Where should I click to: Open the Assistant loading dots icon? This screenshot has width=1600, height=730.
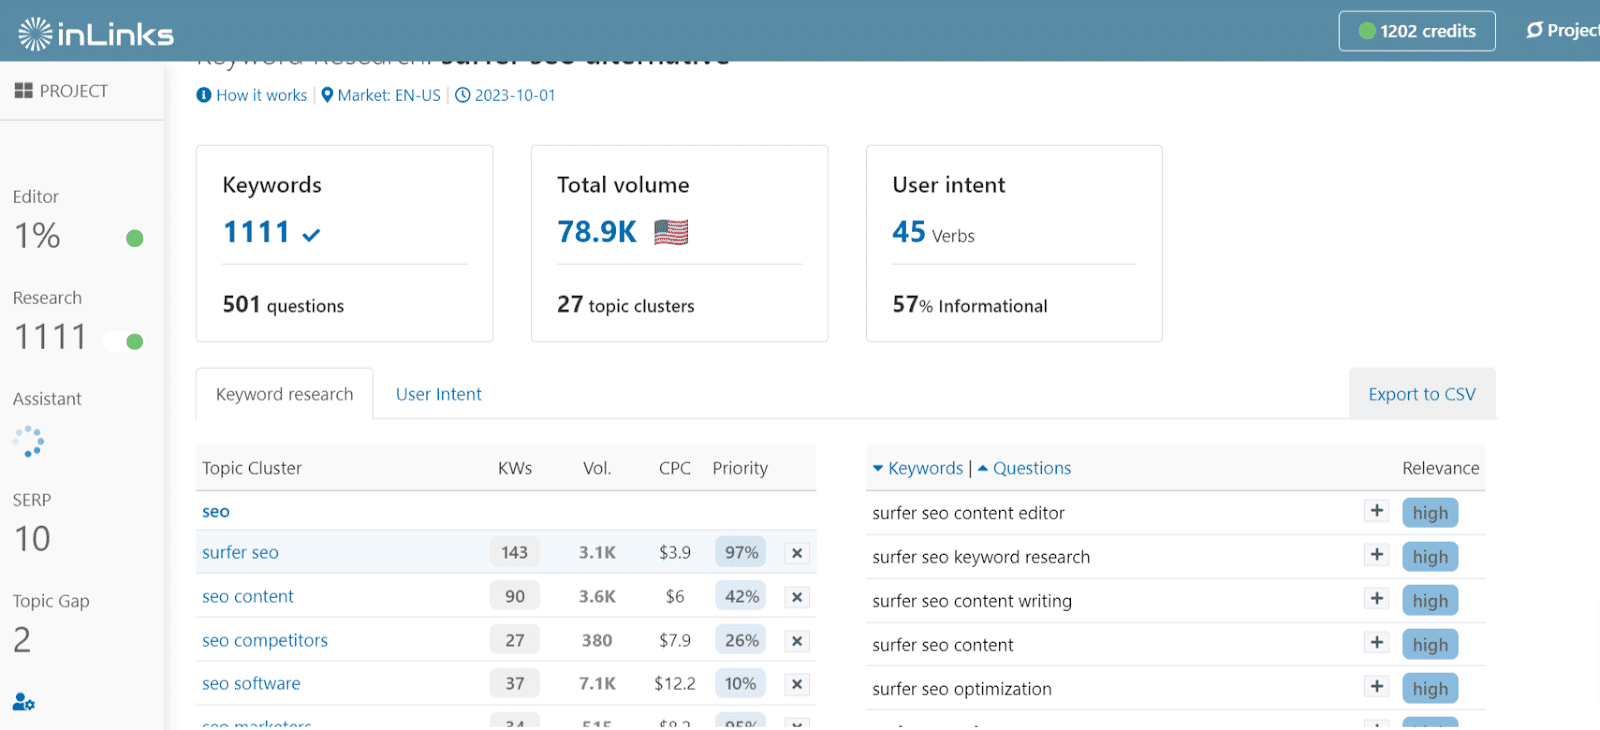click(x=29, y=441)
